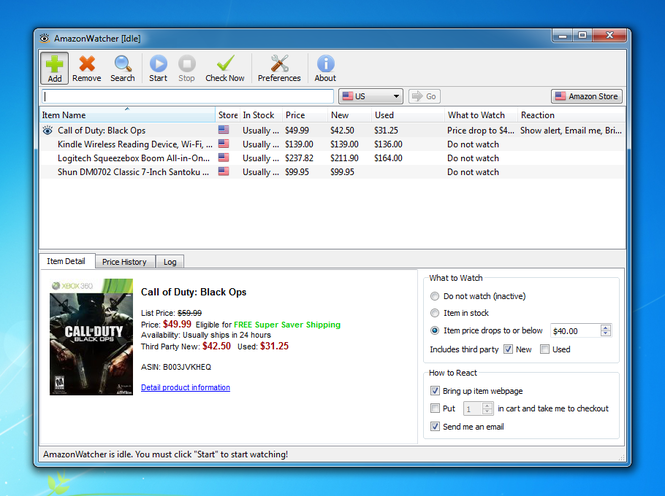Click the Stop toolbar icon

point(187,64)
